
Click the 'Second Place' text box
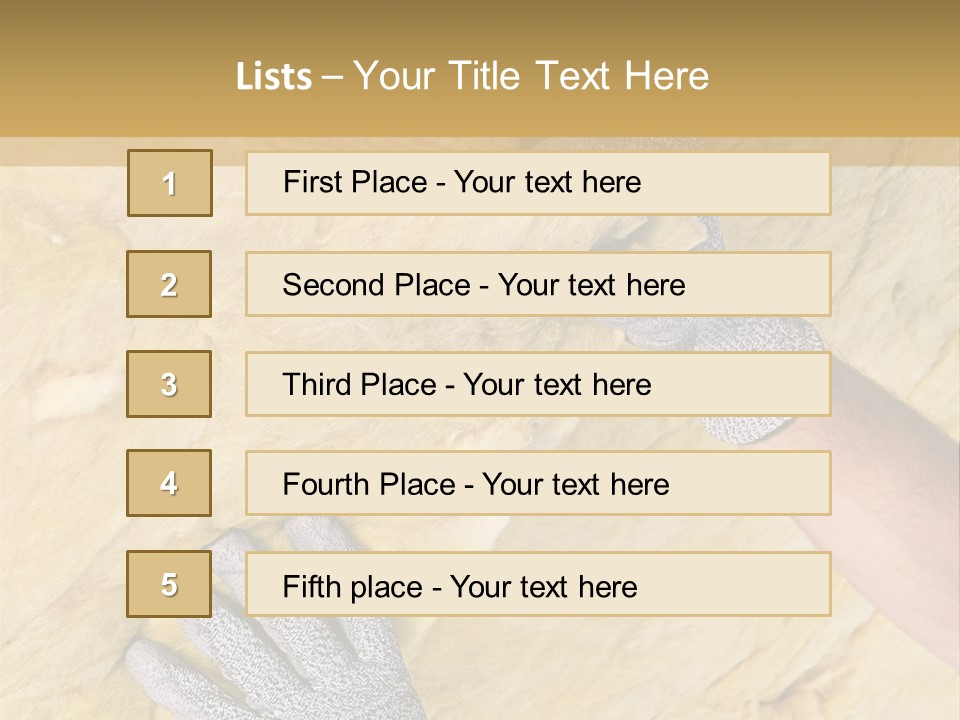click(x=538, y=284)
